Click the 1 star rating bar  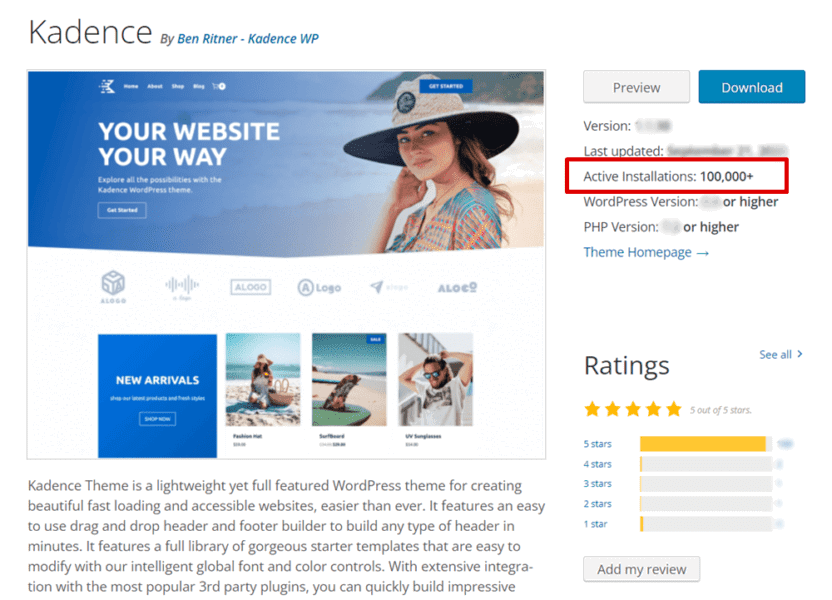coord(706,524)
